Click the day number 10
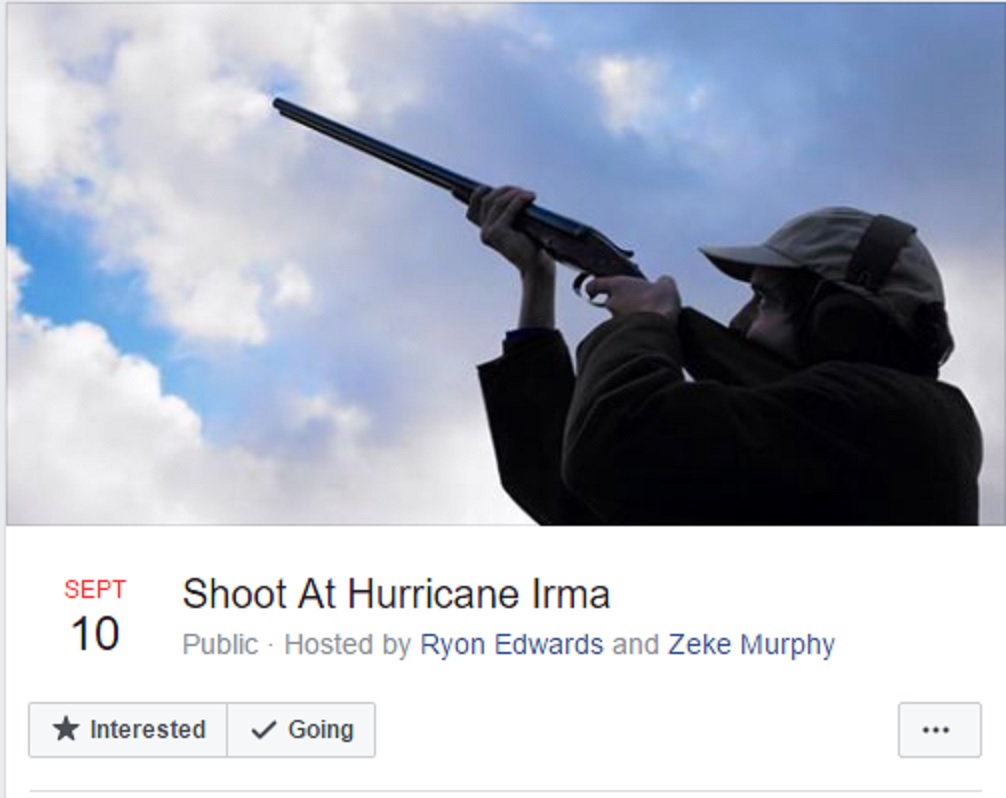 click(95, 634)
